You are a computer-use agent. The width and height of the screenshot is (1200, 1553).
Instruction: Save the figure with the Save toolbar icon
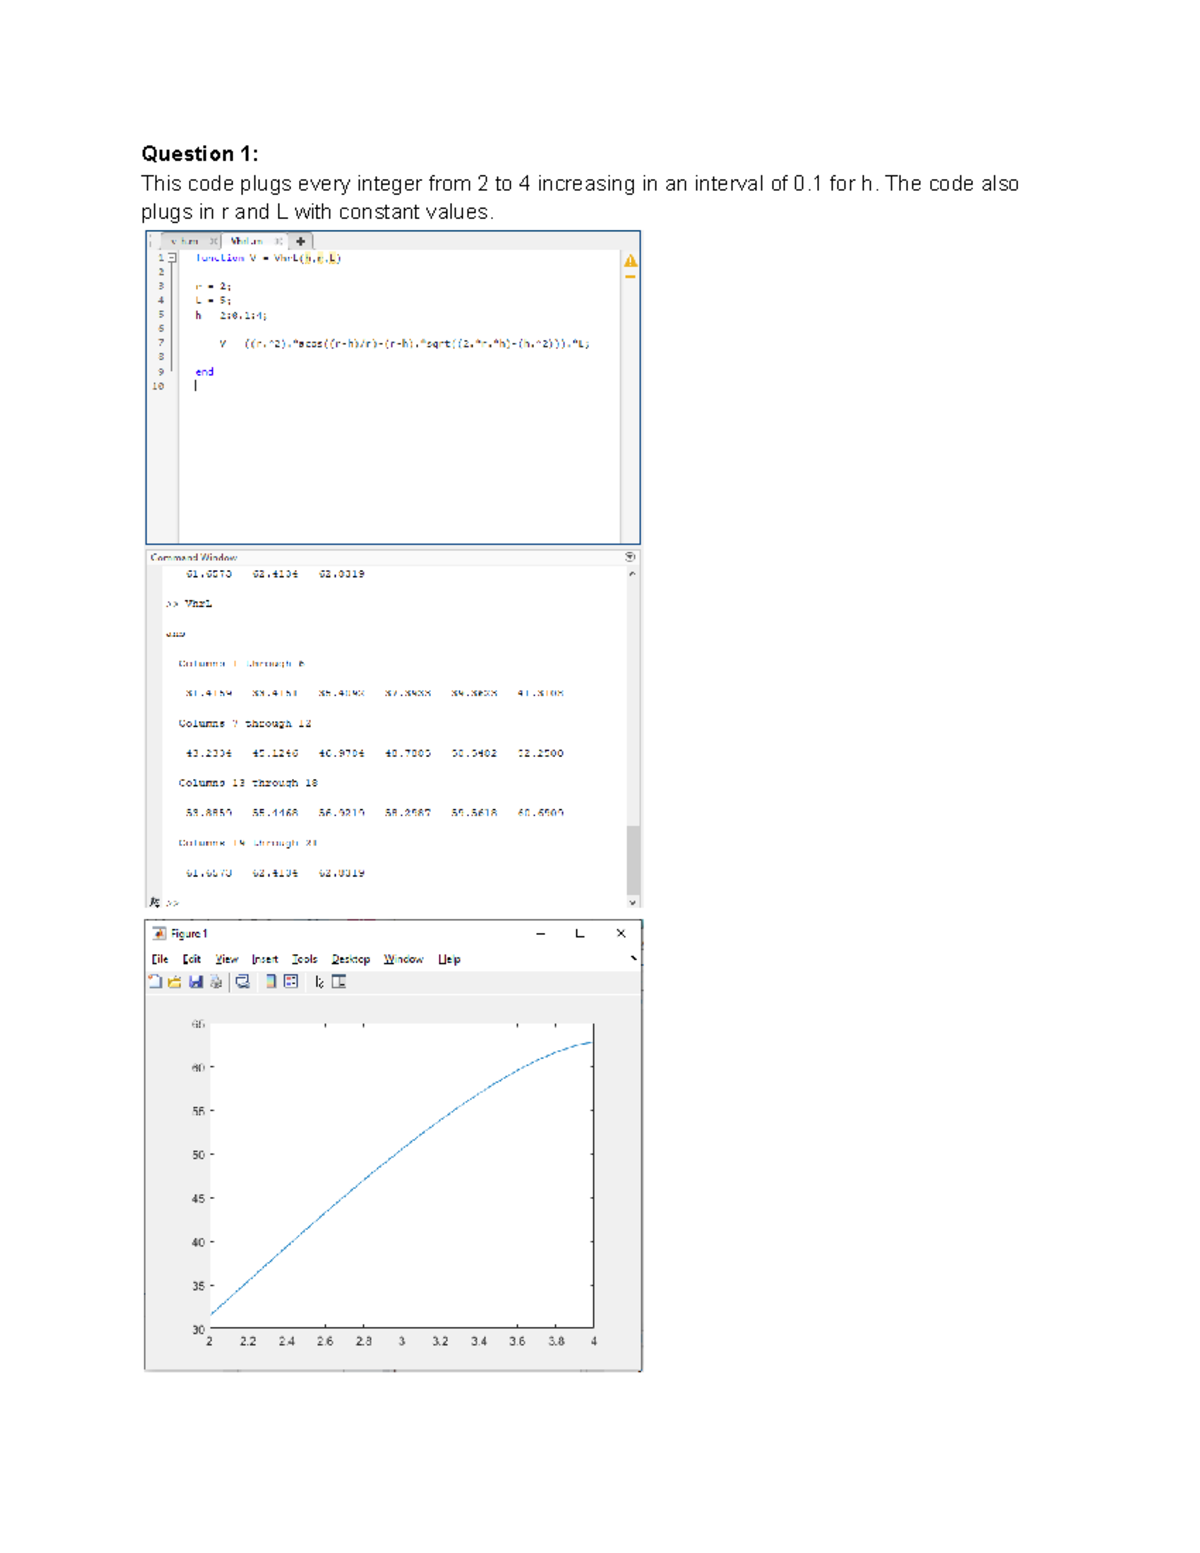point(196,982)
